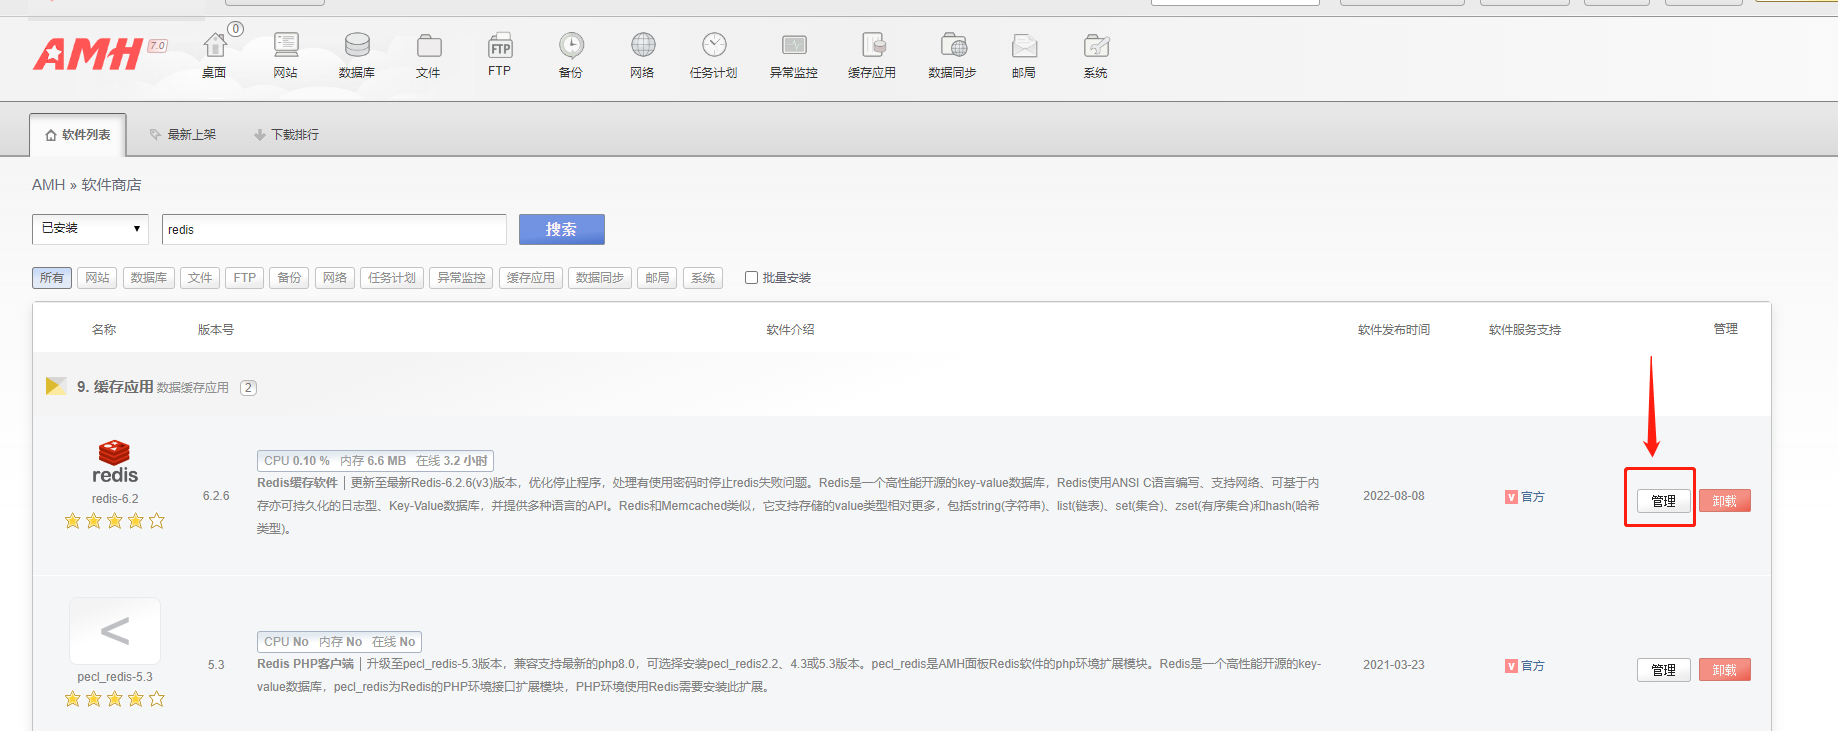
Task: Open the 备份 backup icon
Action: pos(571,46)
